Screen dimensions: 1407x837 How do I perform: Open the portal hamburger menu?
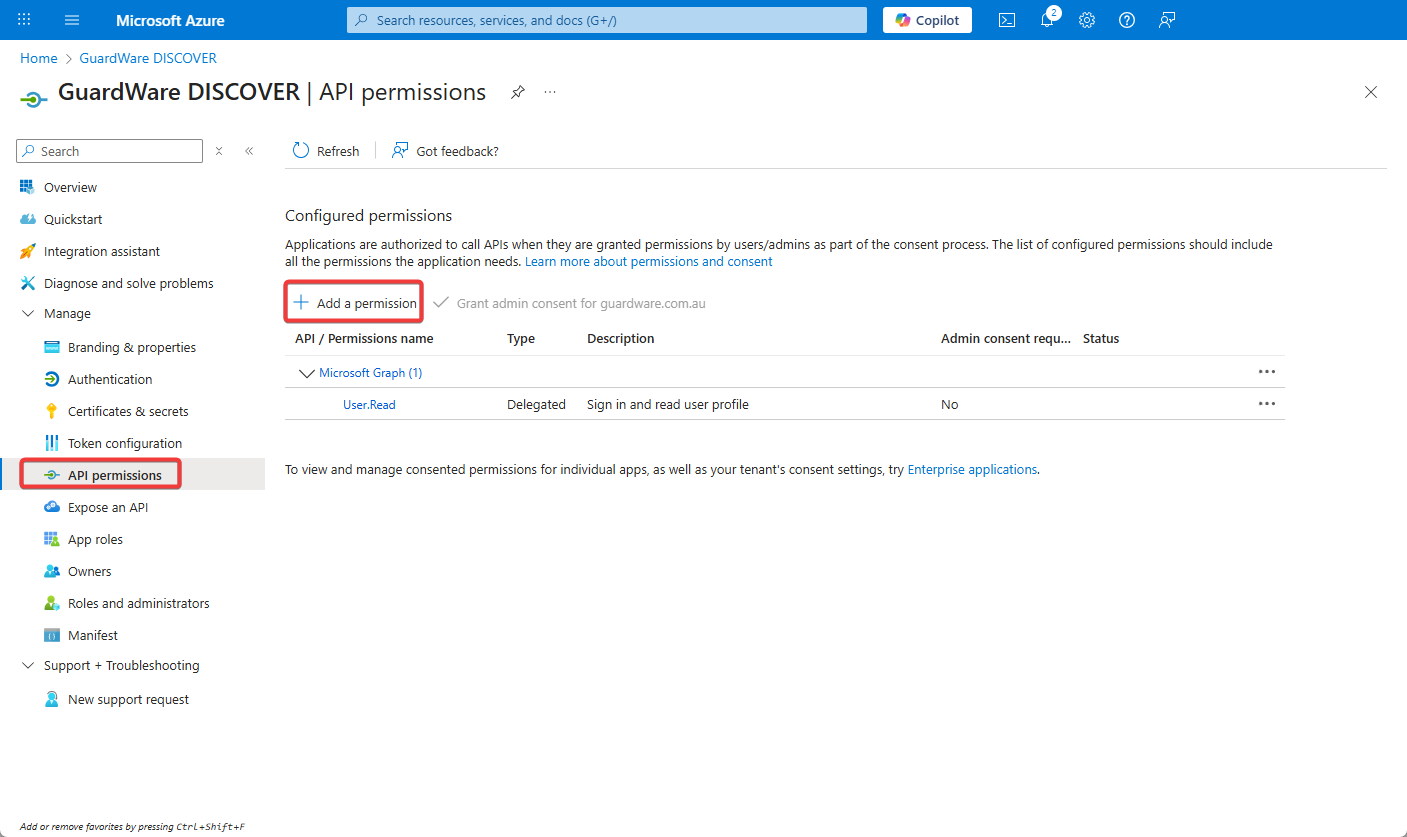click(72, 20)
